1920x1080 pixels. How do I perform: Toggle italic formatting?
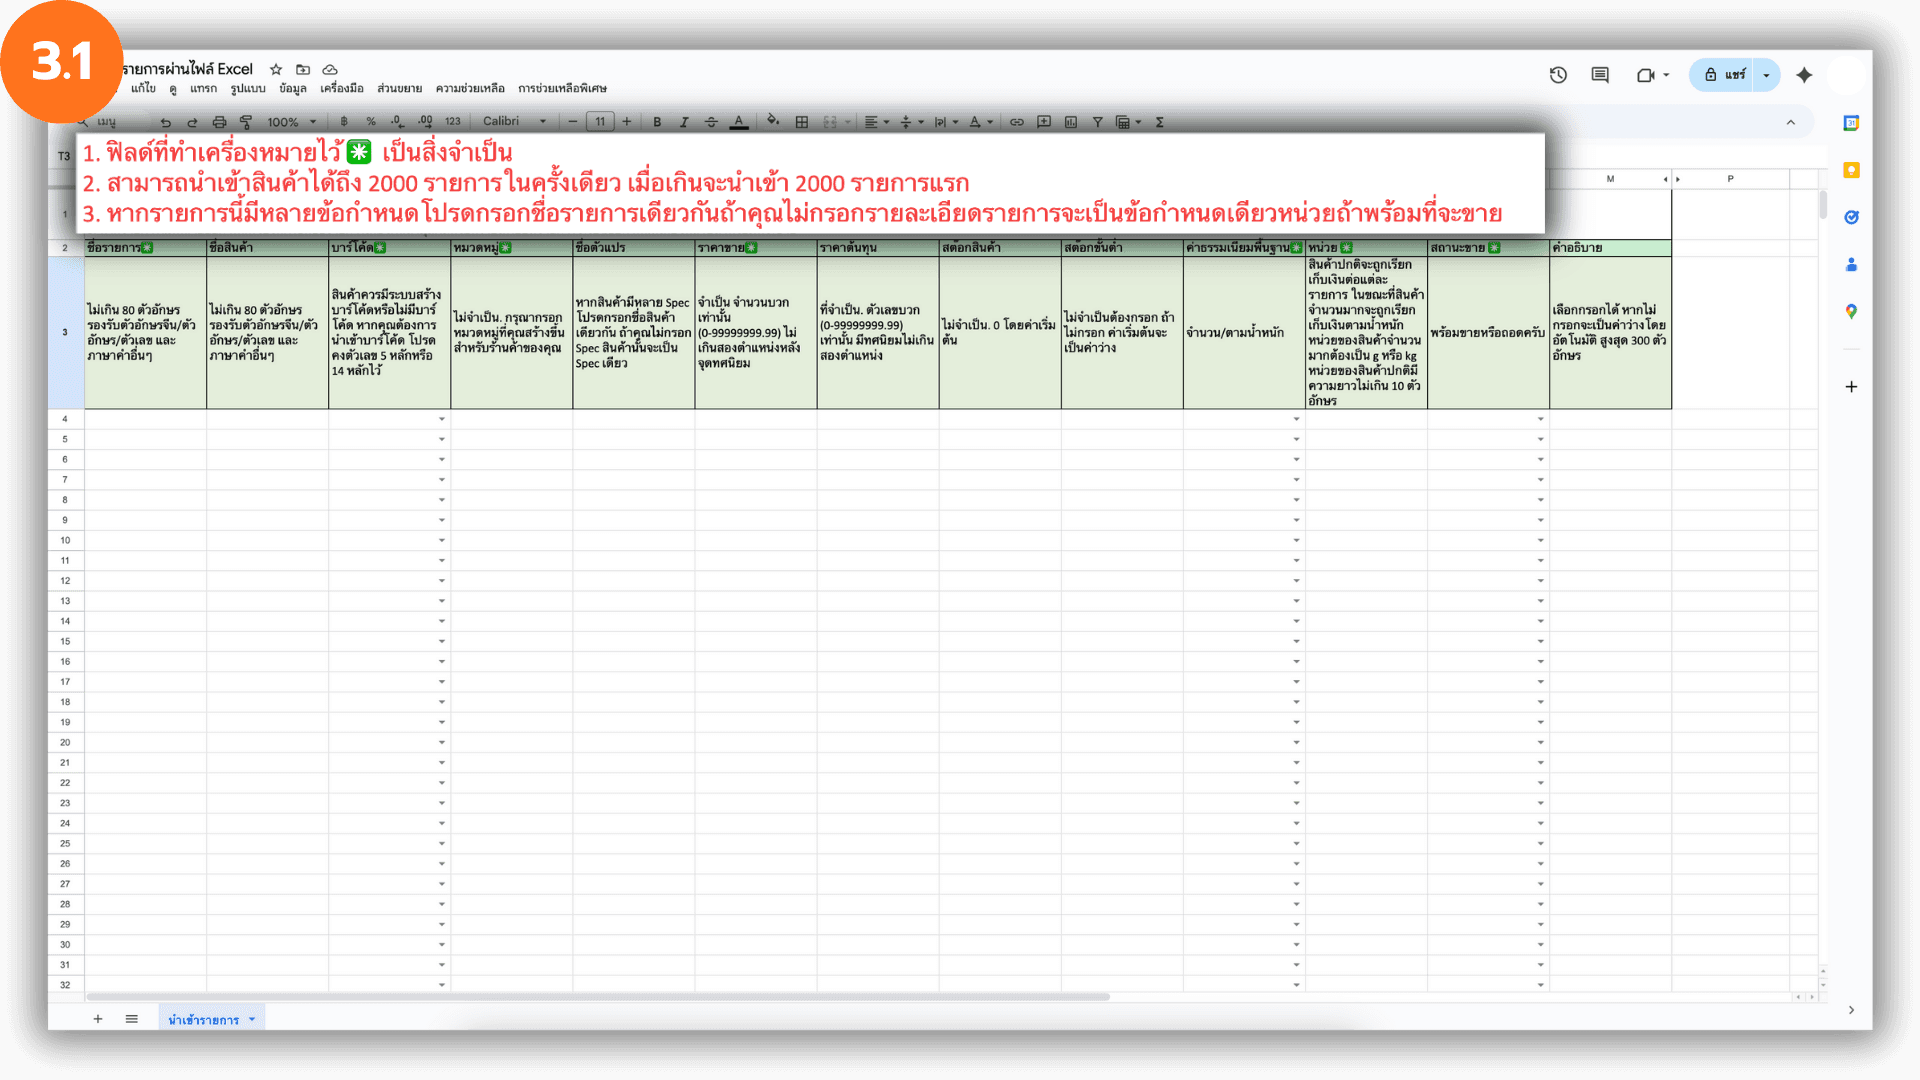click(684, 122)
